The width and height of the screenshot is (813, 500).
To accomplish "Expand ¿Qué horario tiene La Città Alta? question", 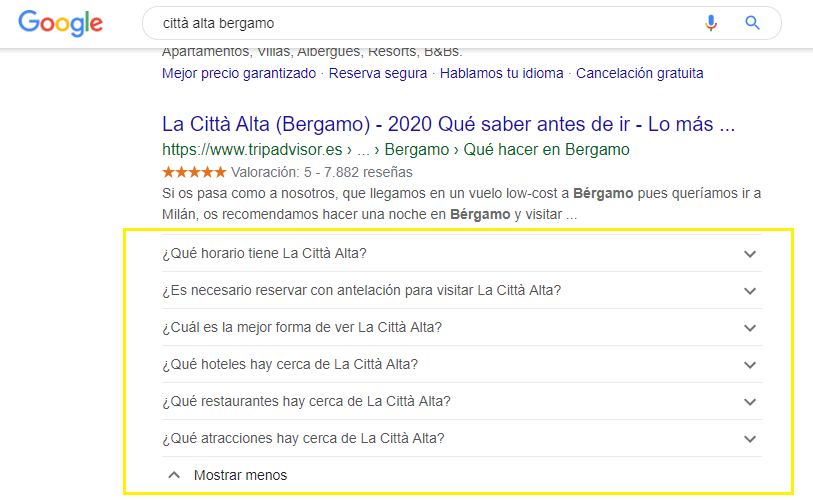I will 461,253.
